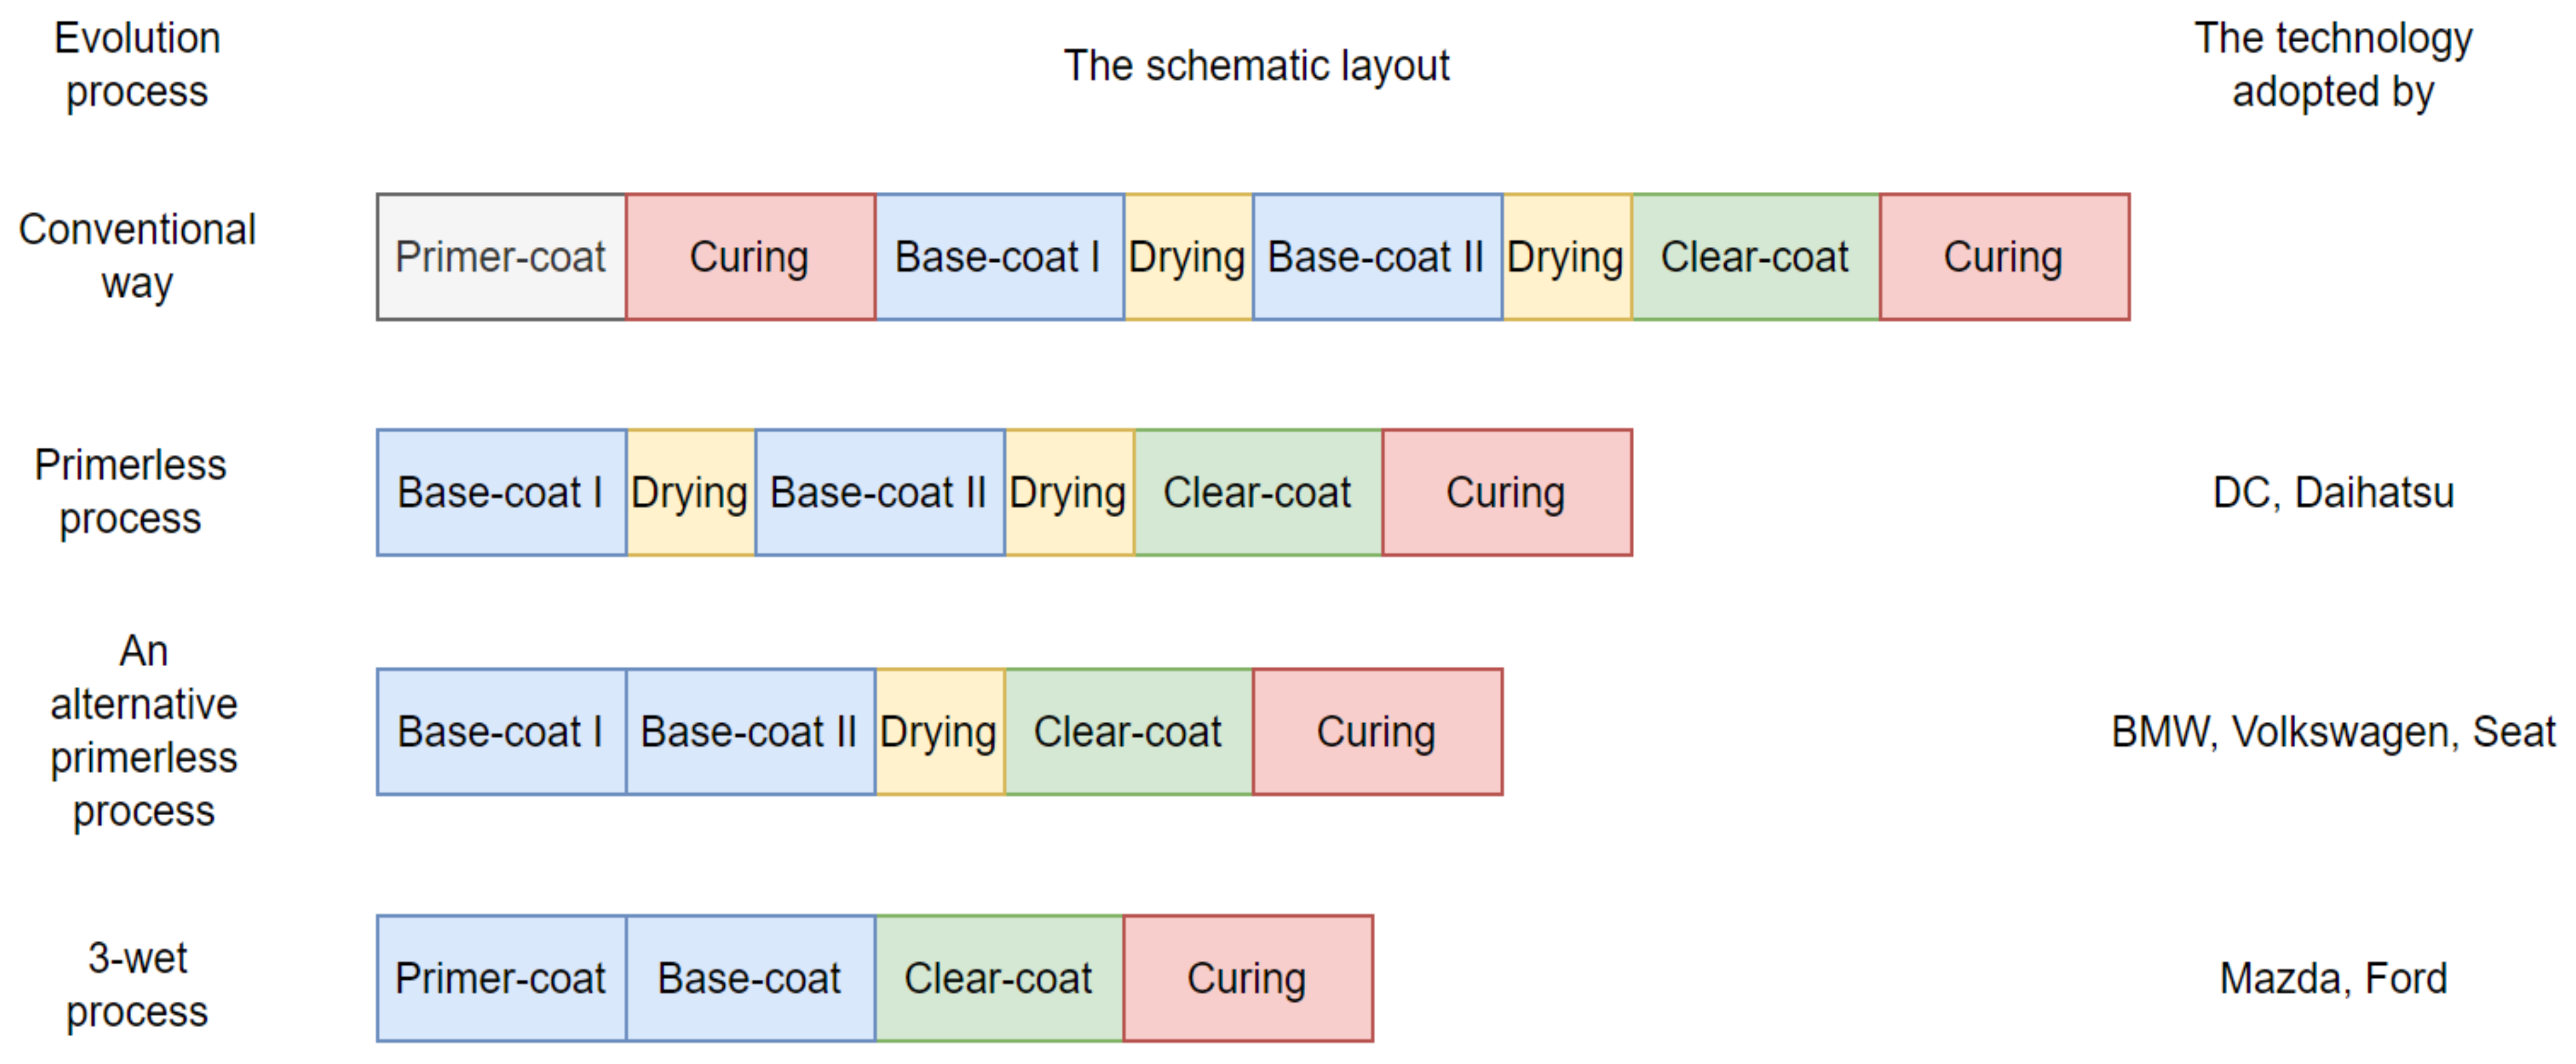Select the Curing box in the Primerless process row
Screen dimensions: 2576x1064
1506,493
